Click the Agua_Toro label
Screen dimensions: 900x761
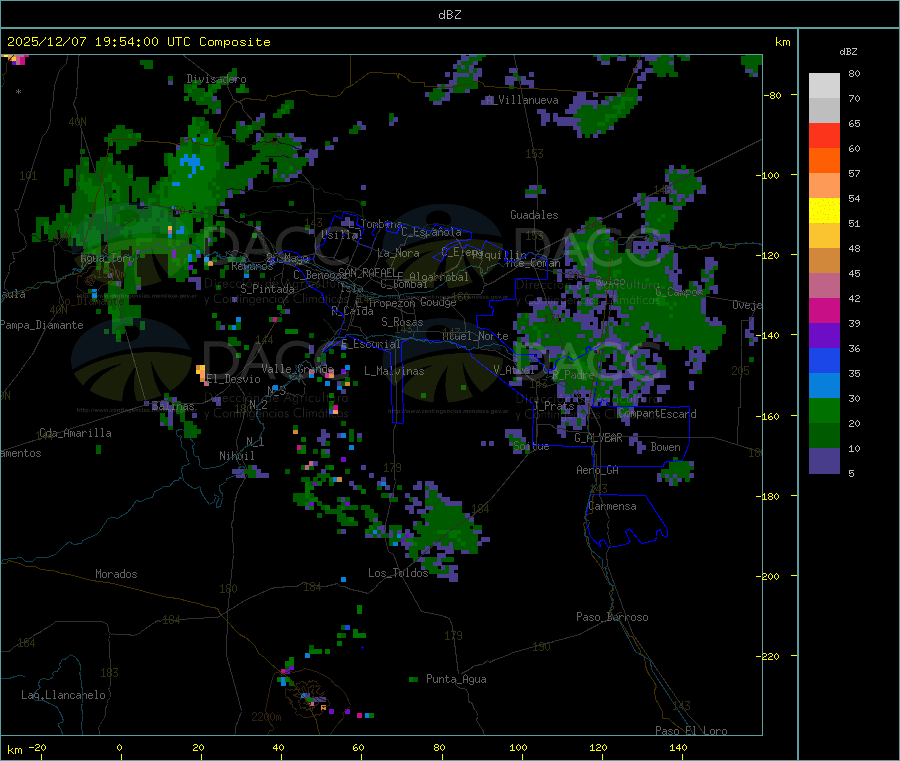point(107,258)
